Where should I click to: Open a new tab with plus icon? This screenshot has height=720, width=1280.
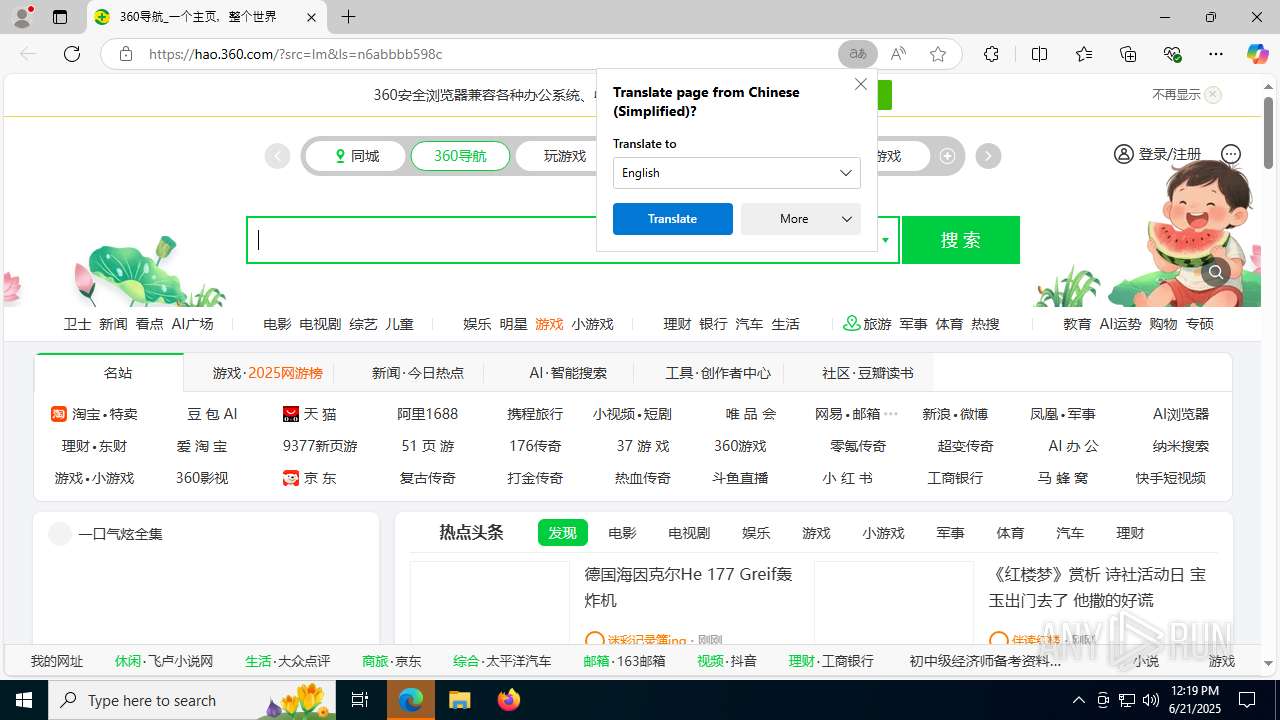click(348, 17)
